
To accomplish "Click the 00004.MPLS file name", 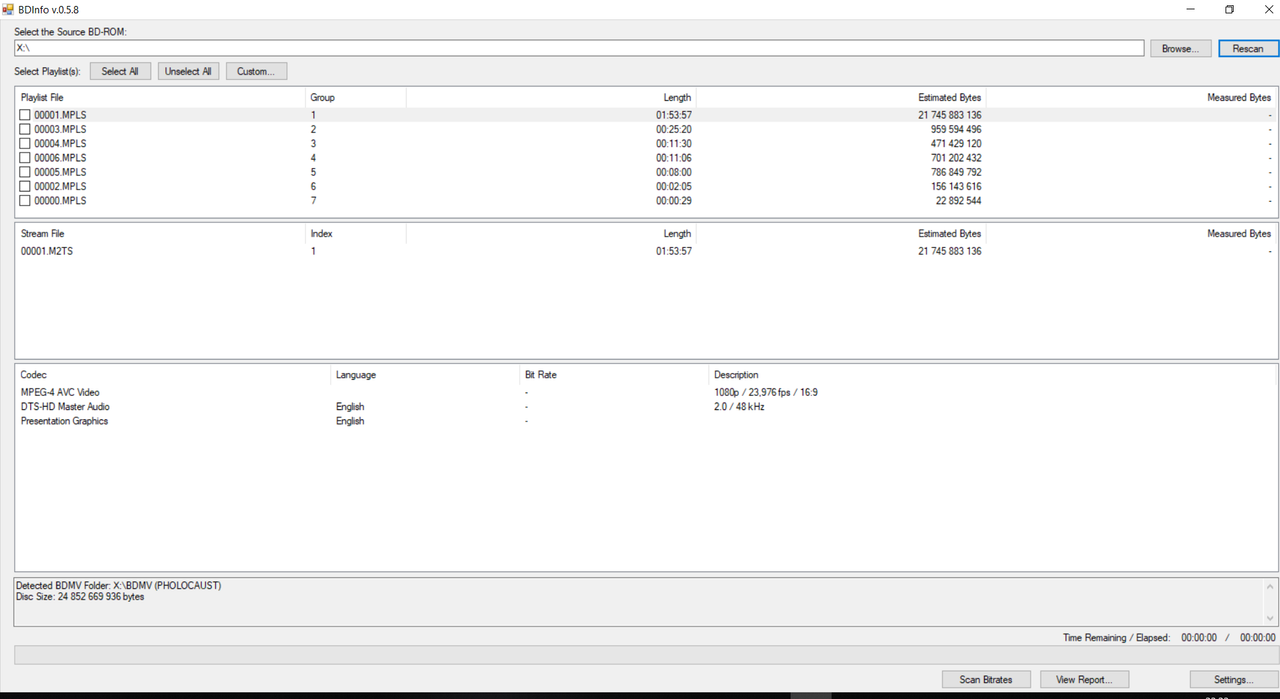I will click(x=60, y=143).
